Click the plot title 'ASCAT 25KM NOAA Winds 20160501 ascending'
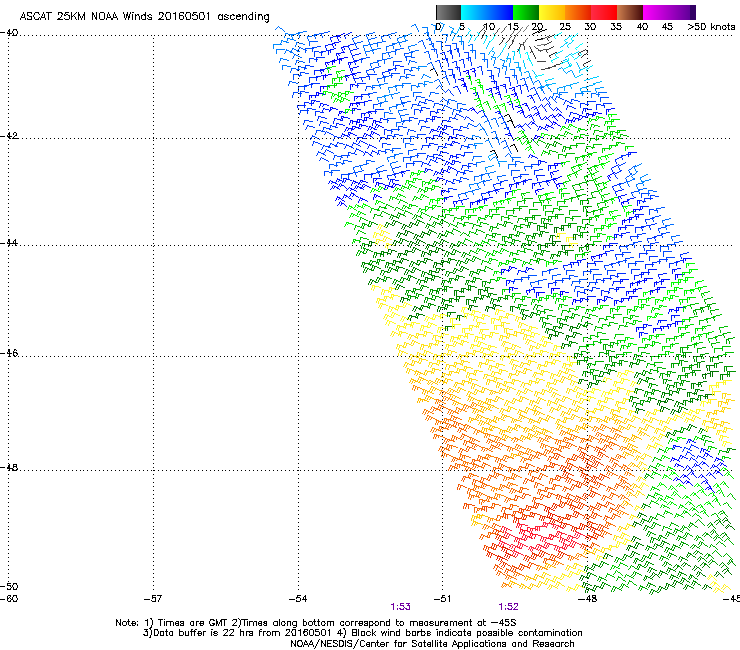This screenshot has width=740, height=650. (x=144, y=17)
